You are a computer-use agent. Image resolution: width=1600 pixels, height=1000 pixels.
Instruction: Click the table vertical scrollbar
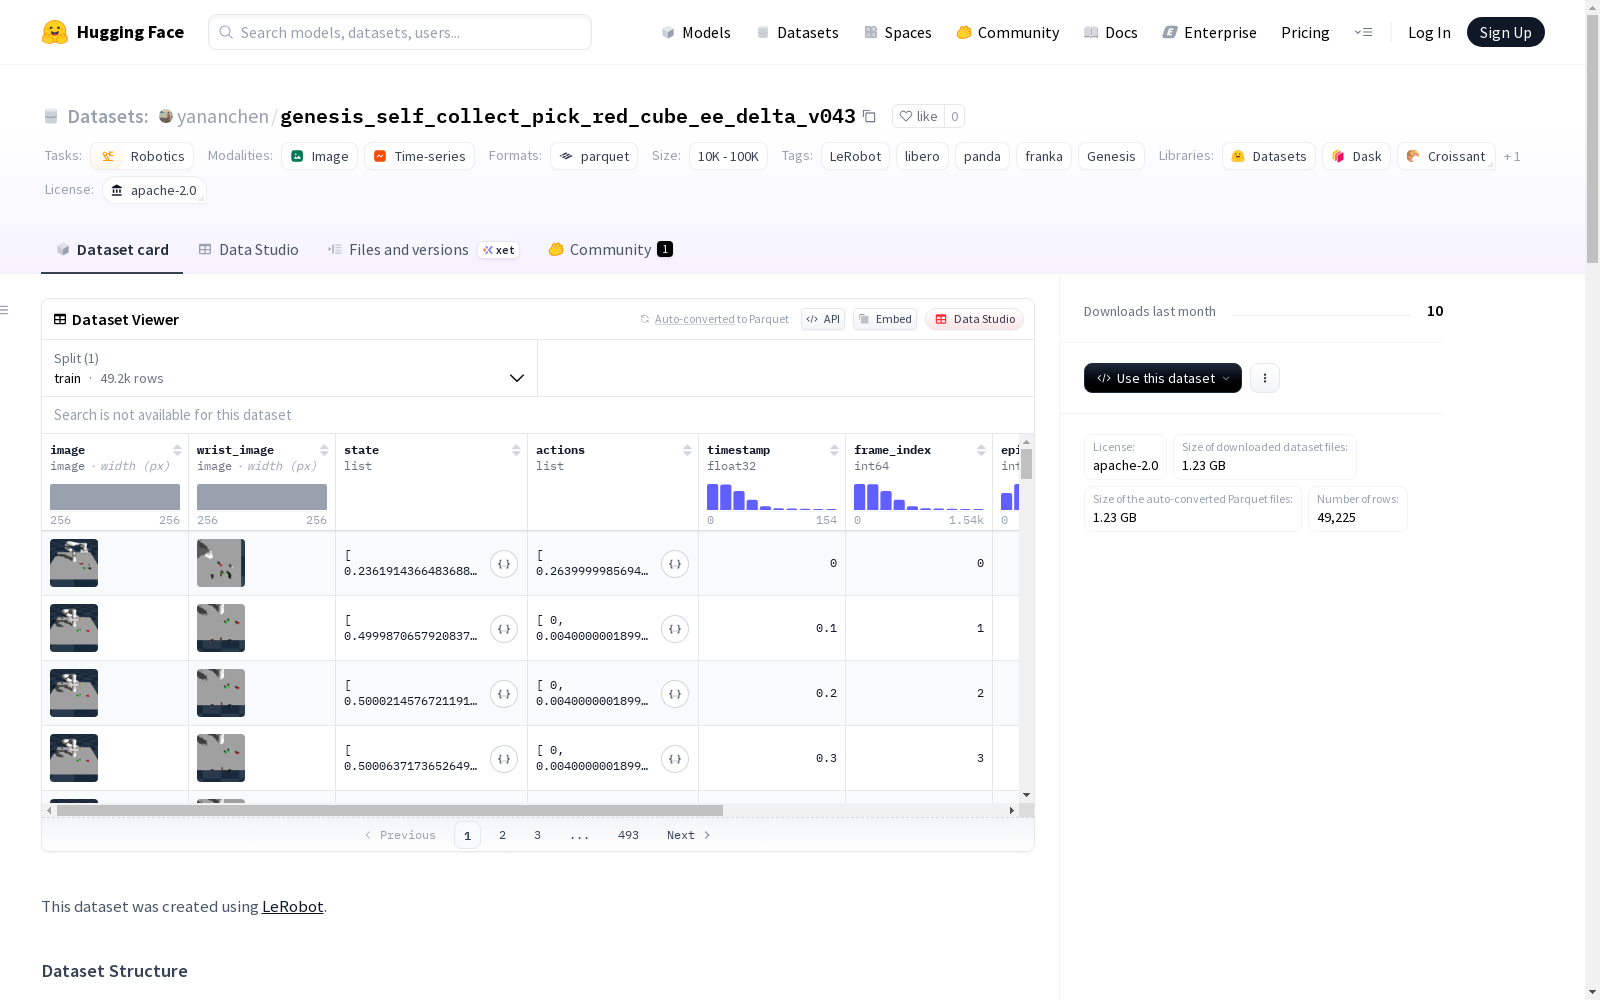(1026, 464)
